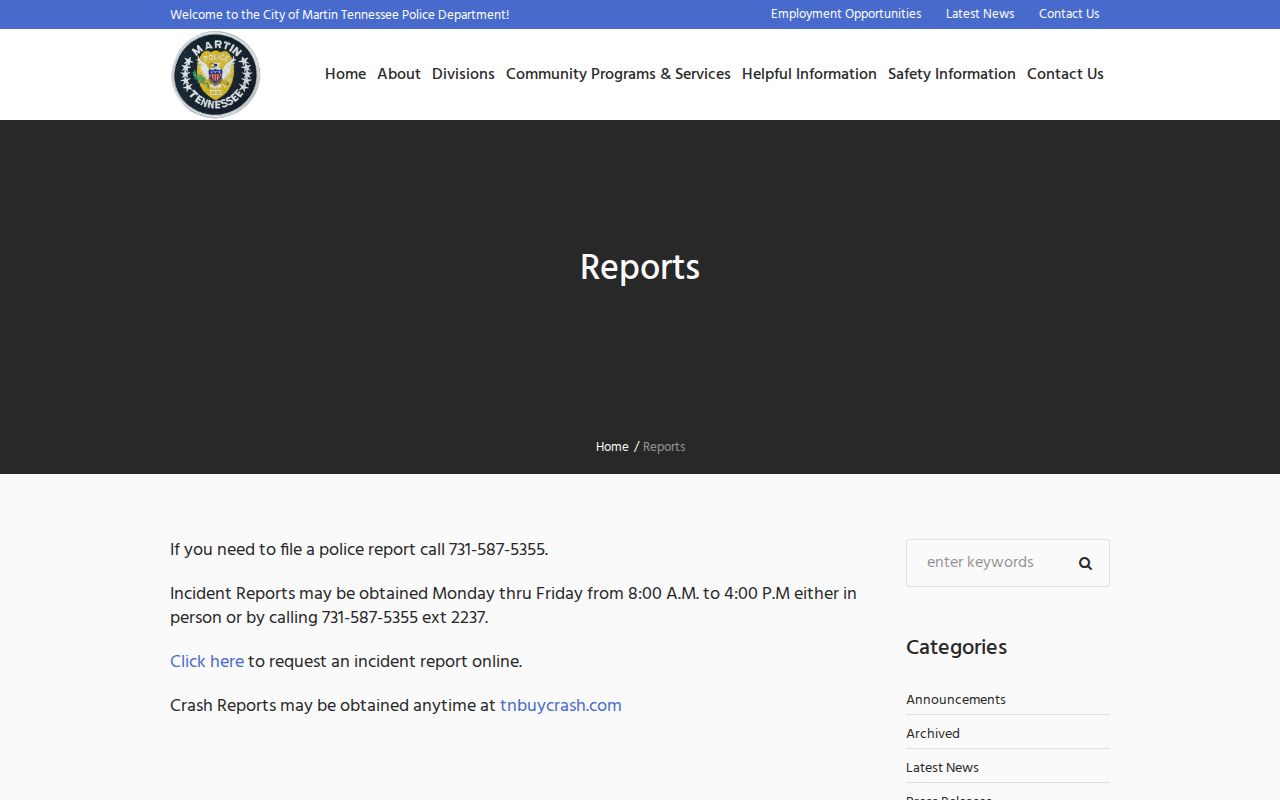Click the search magnifier icon
Image resolution: width=1280 pixels, height=800 pixels.
(x=1085, y=563)
